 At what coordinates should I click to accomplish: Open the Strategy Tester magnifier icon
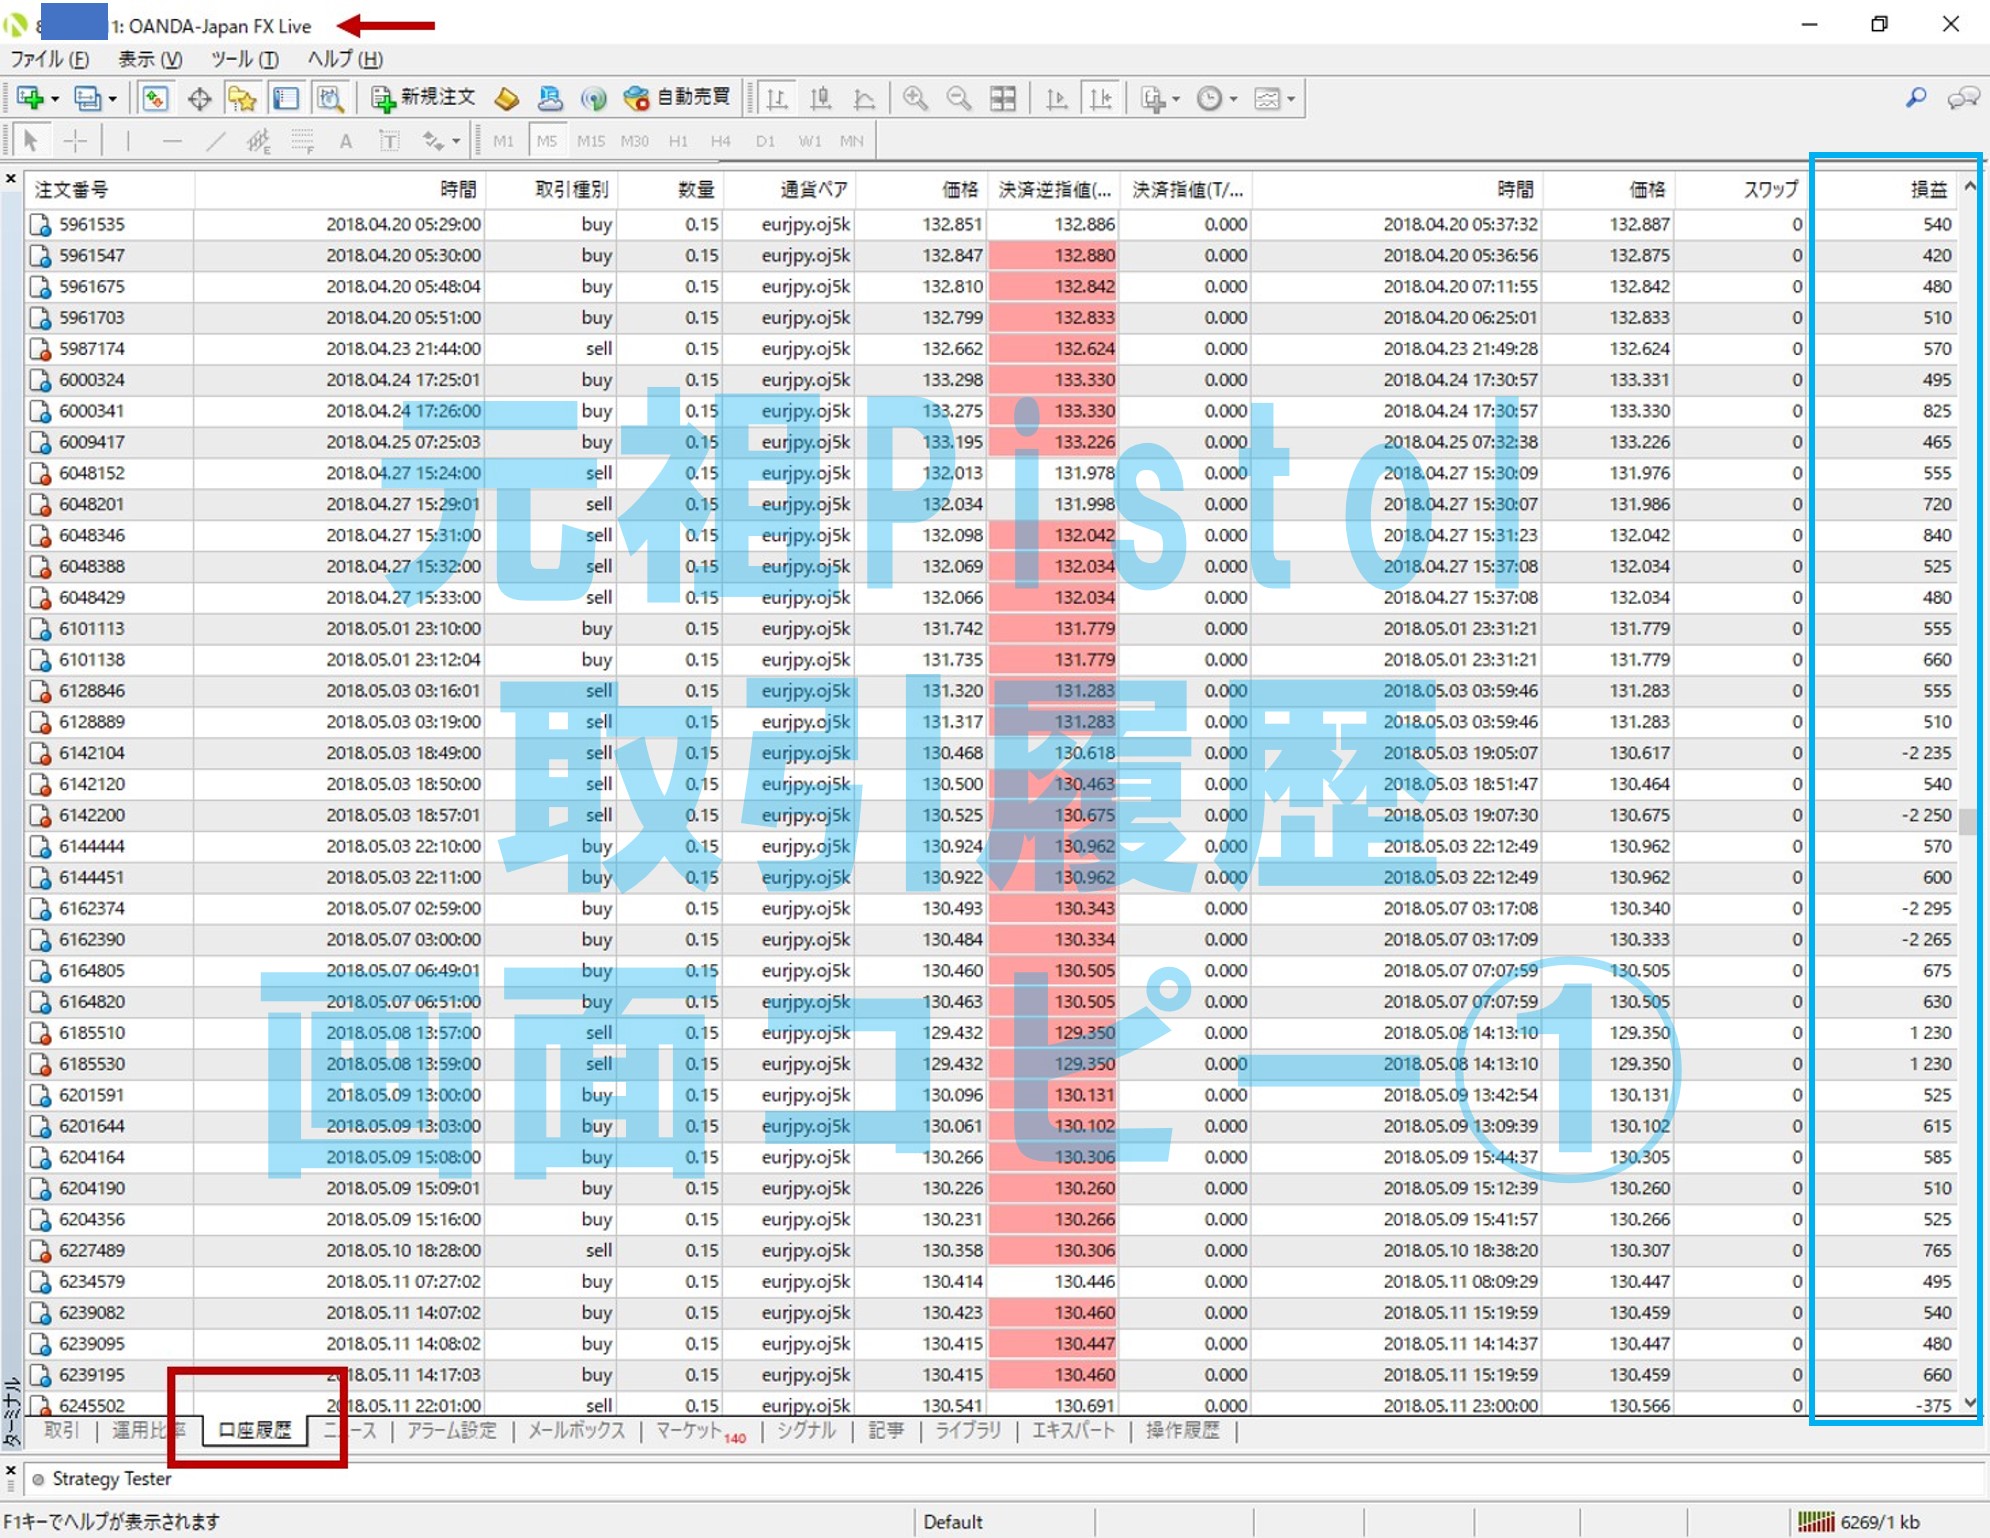coord(330,98)
